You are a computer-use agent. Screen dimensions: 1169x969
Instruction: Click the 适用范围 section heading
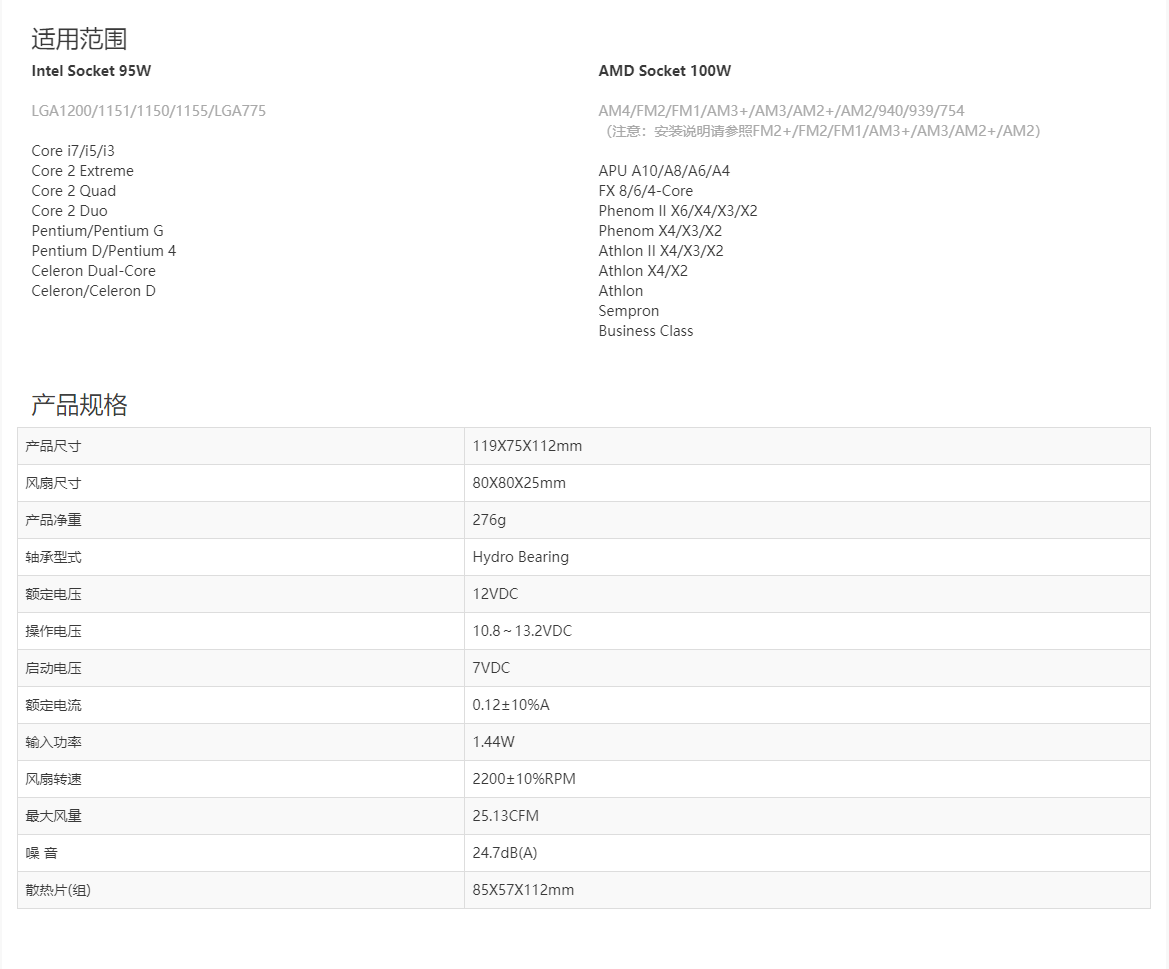pos(79,39)
